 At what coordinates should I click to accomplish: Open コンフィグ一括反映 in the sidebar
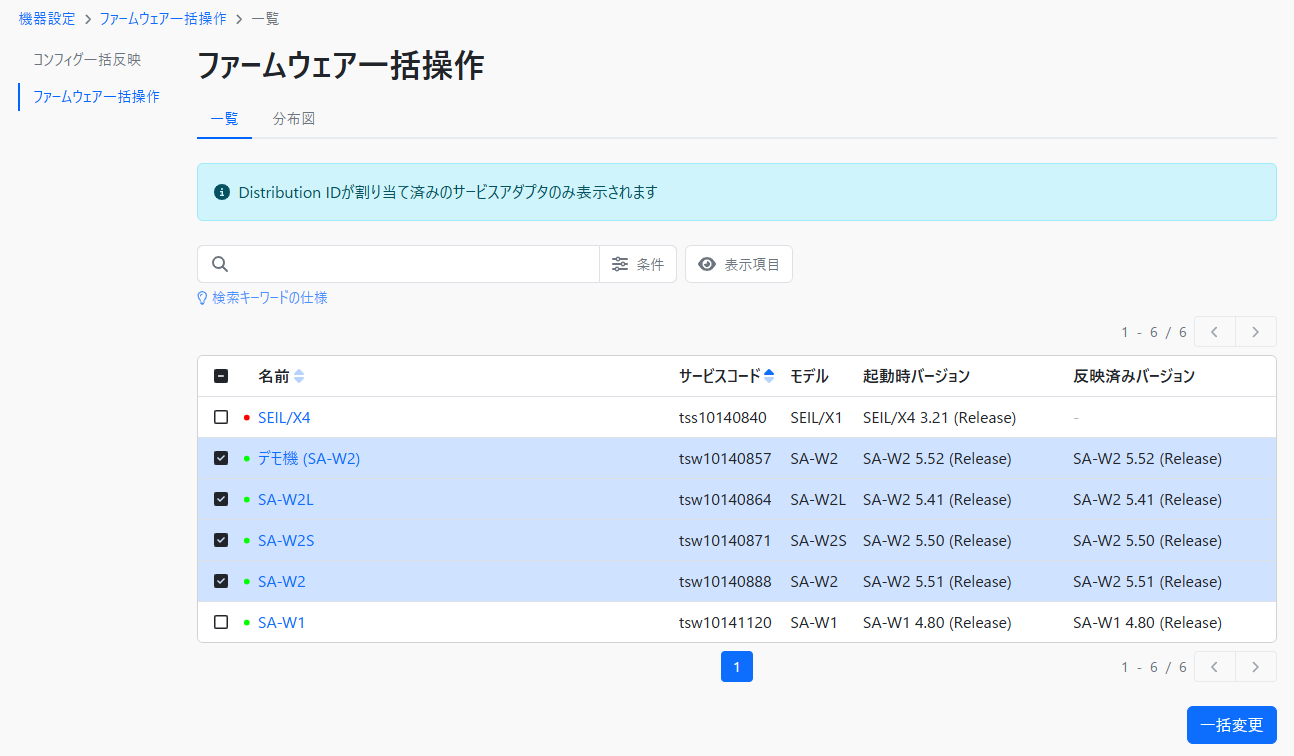pyautogui.click(x=87, y=59)
